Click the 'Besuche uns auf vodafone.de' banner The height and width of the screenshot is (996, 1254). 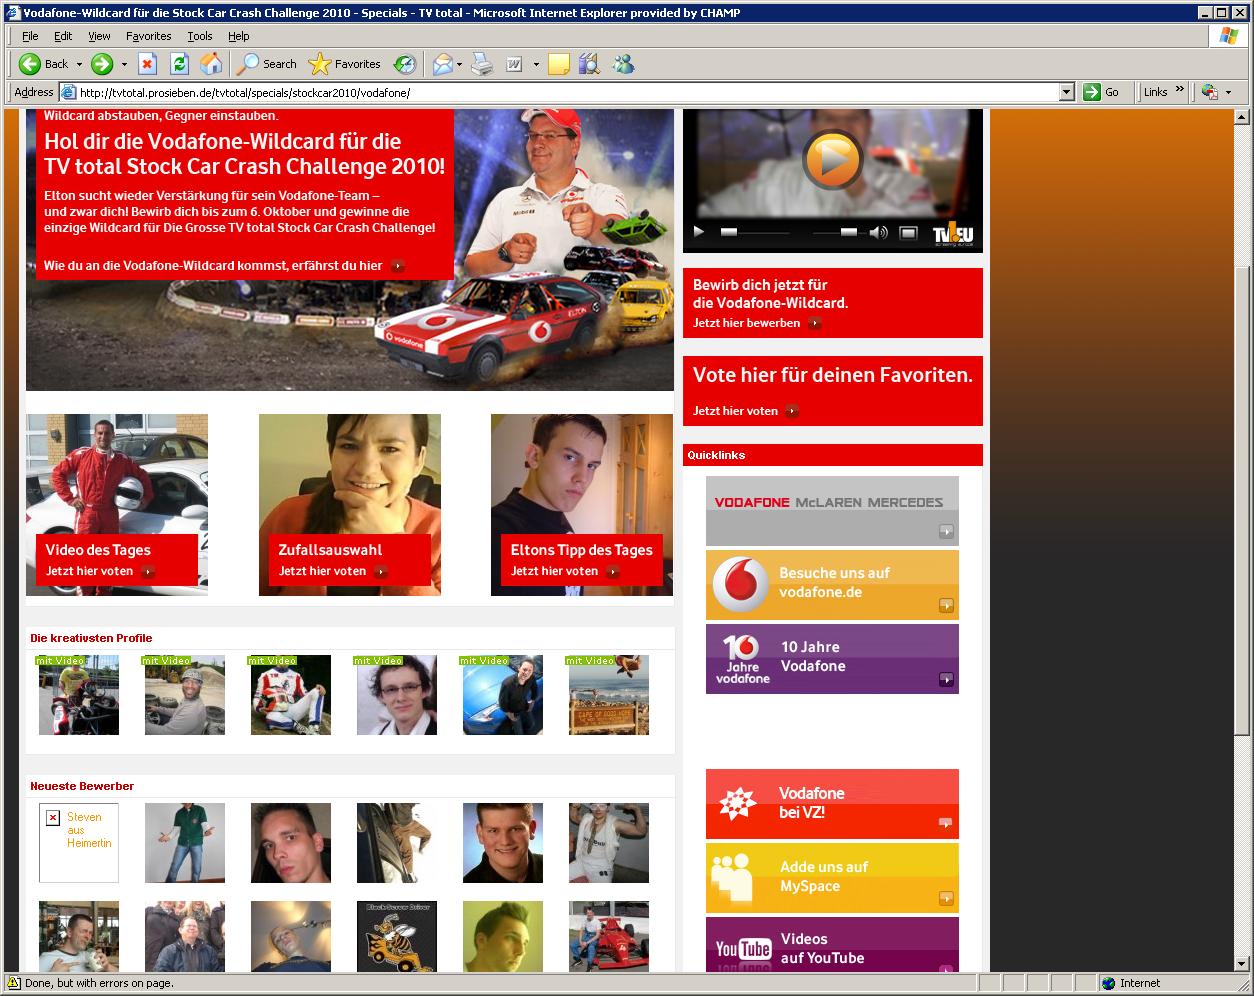(832, 584)
